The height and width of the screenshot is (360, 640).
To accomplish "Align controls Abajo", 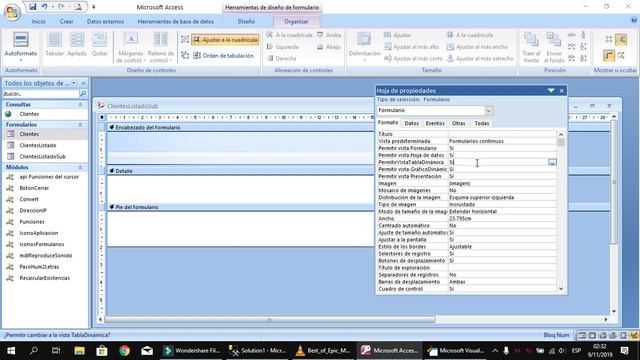I will pos(329,47).
